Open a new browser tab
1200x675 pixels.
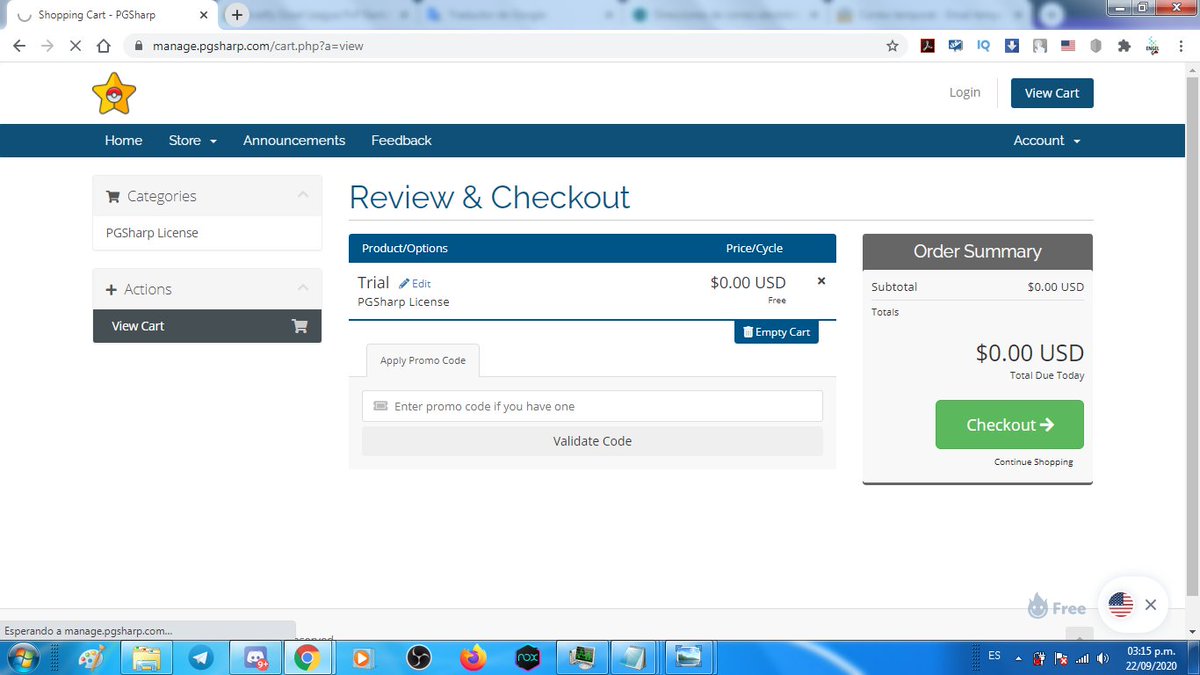click(237, 15)
